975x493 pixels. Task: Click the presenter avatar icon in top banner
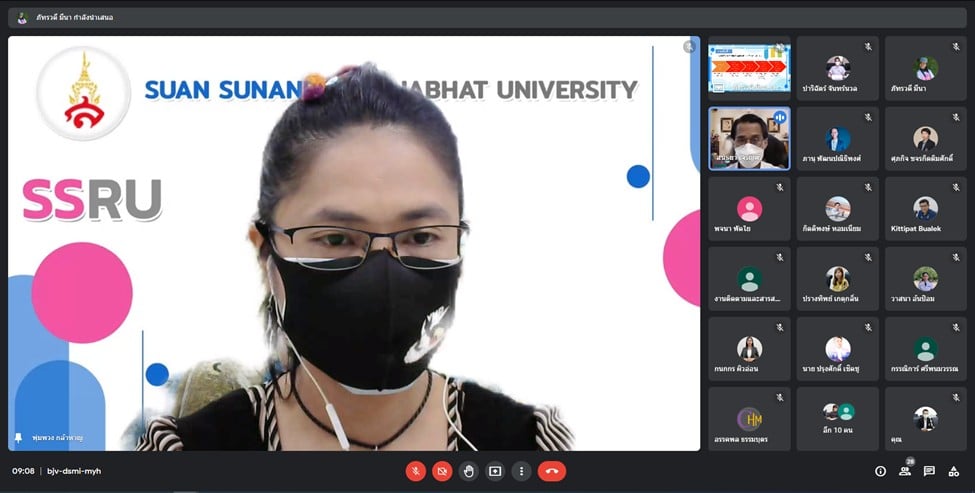[22, 17]
